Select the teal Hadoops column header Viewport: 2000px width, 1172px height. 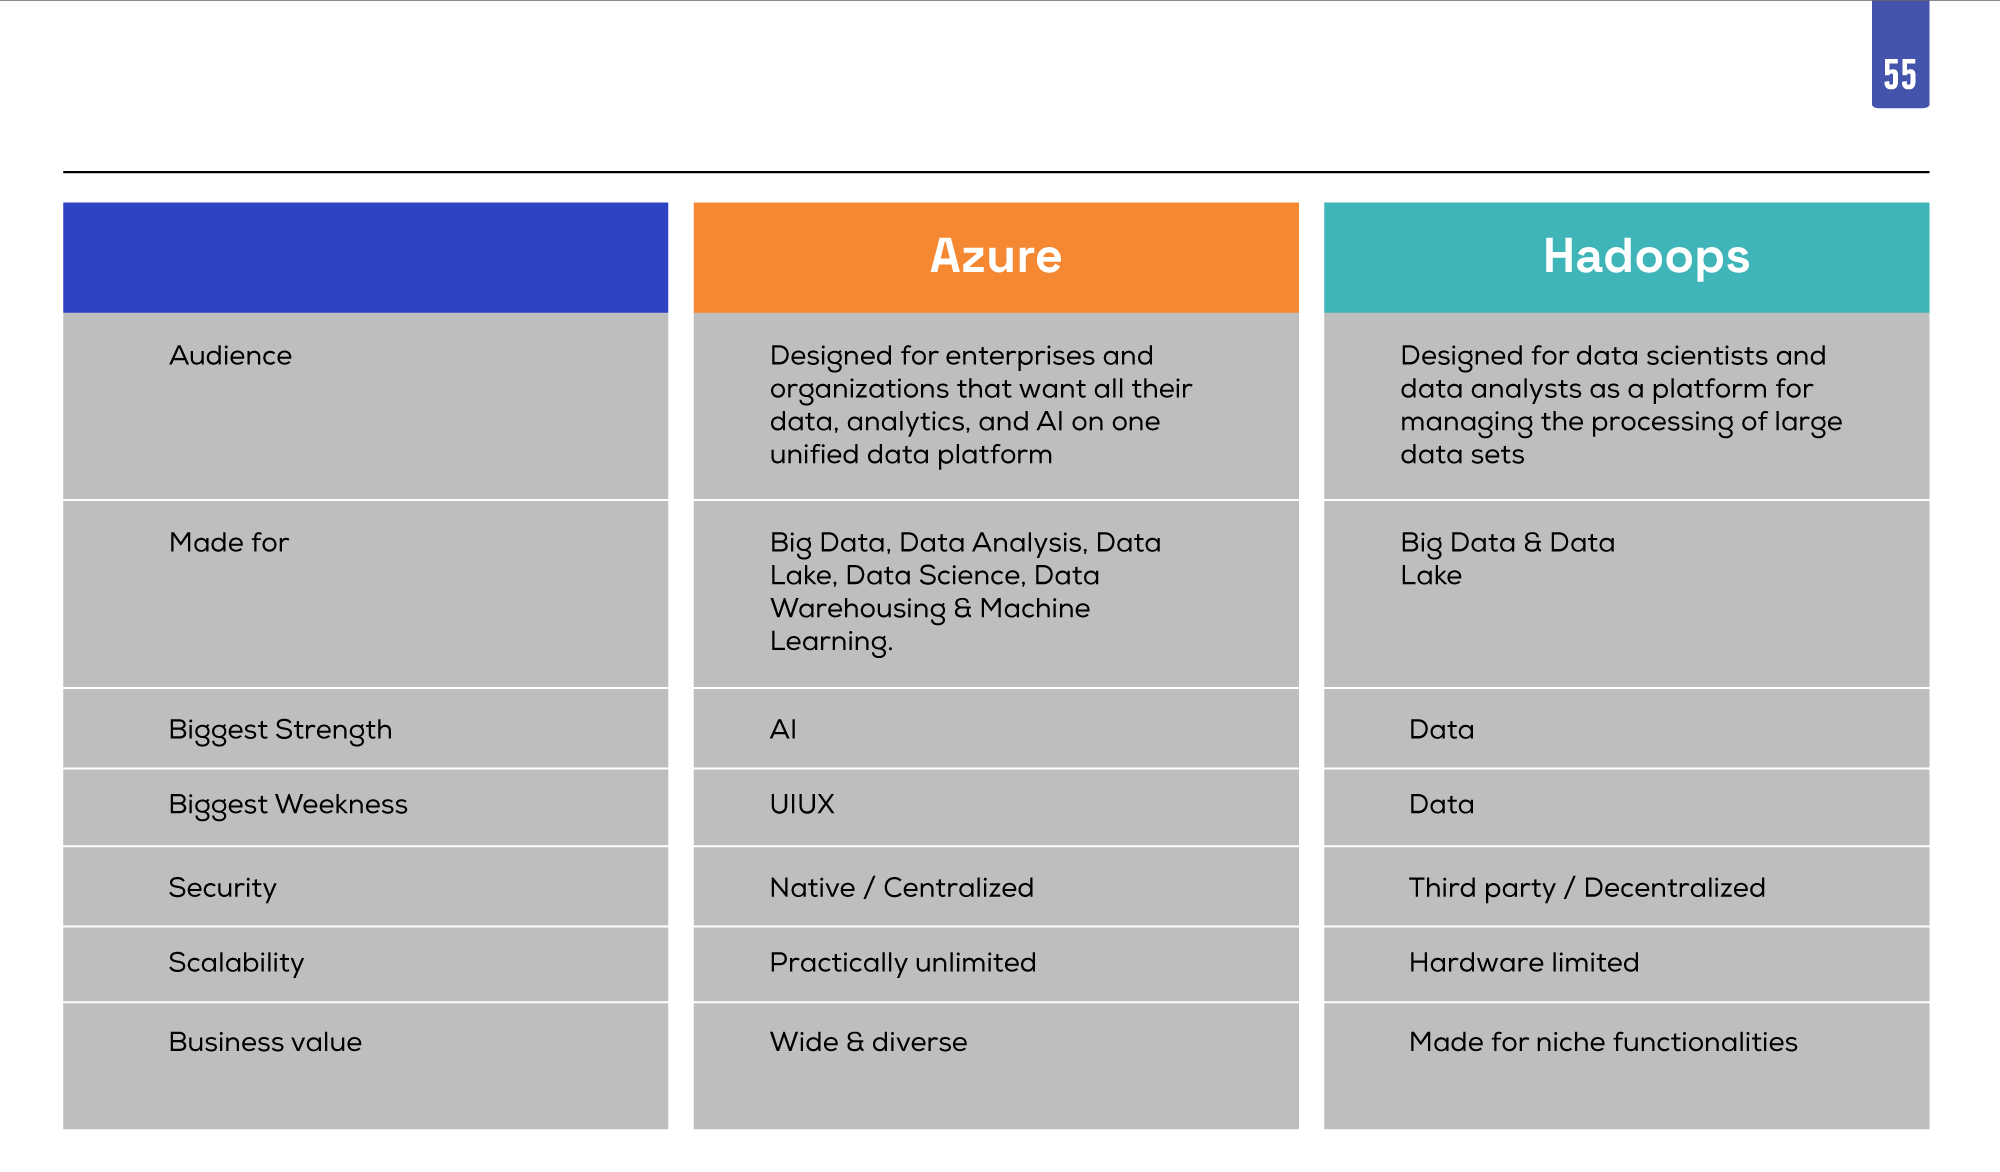[1626, 257]
